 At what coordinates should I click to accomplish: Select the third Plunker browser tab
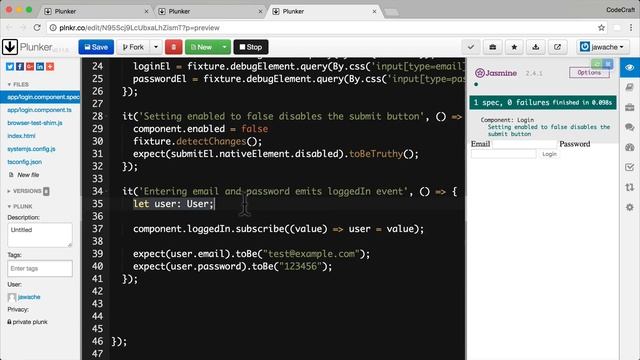point(324,11)
